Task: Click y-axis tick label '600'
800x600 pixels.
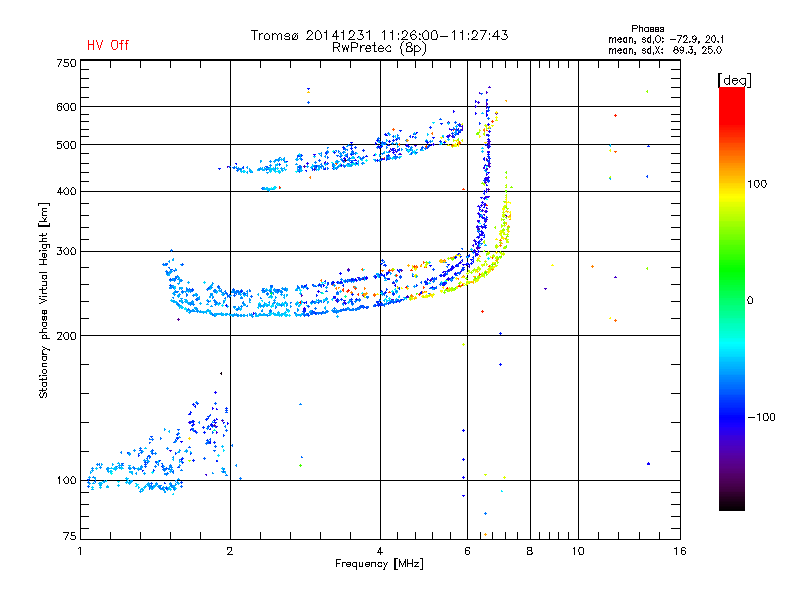Action: click(66, 107)
